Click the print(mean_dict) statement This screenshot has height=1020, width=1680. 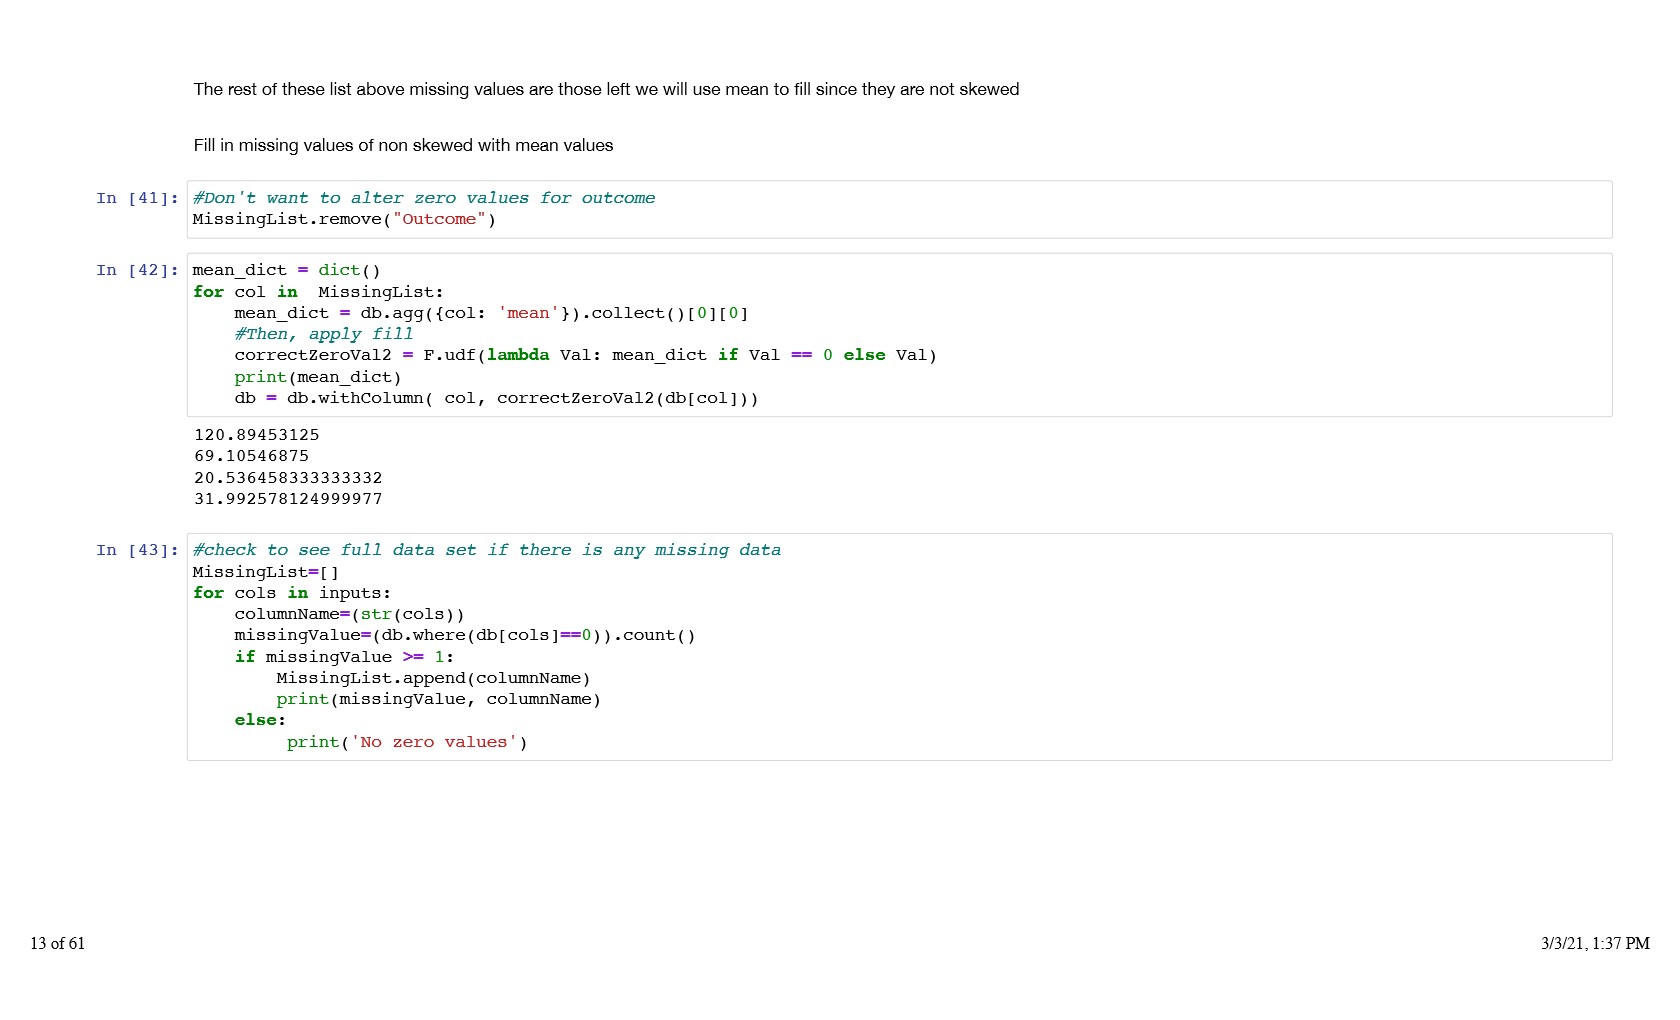pyautogui.click(x=317, y=377)
